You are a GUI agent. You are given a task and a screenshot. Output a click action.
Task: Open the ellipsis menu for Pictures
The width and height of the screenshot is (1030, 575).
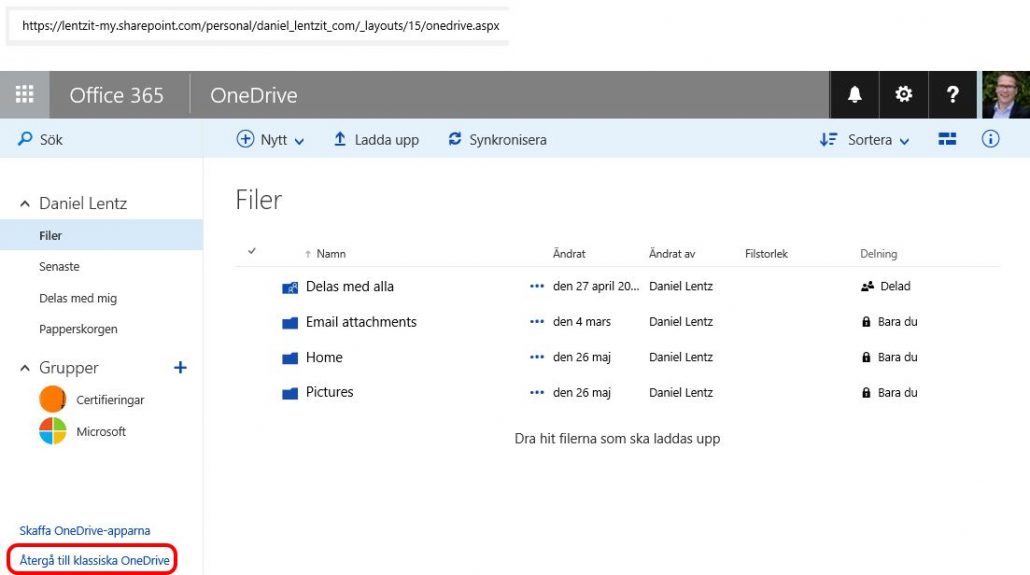537,393
